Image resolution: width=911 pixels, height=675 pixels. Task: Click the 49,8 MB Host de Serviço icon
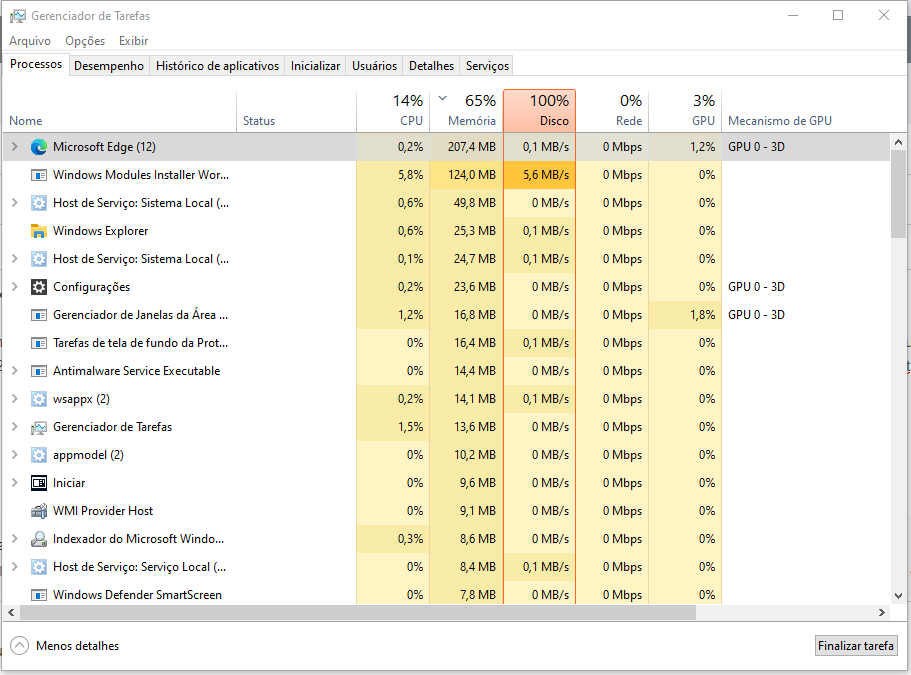pyautogui.click(x=39, y=203)
